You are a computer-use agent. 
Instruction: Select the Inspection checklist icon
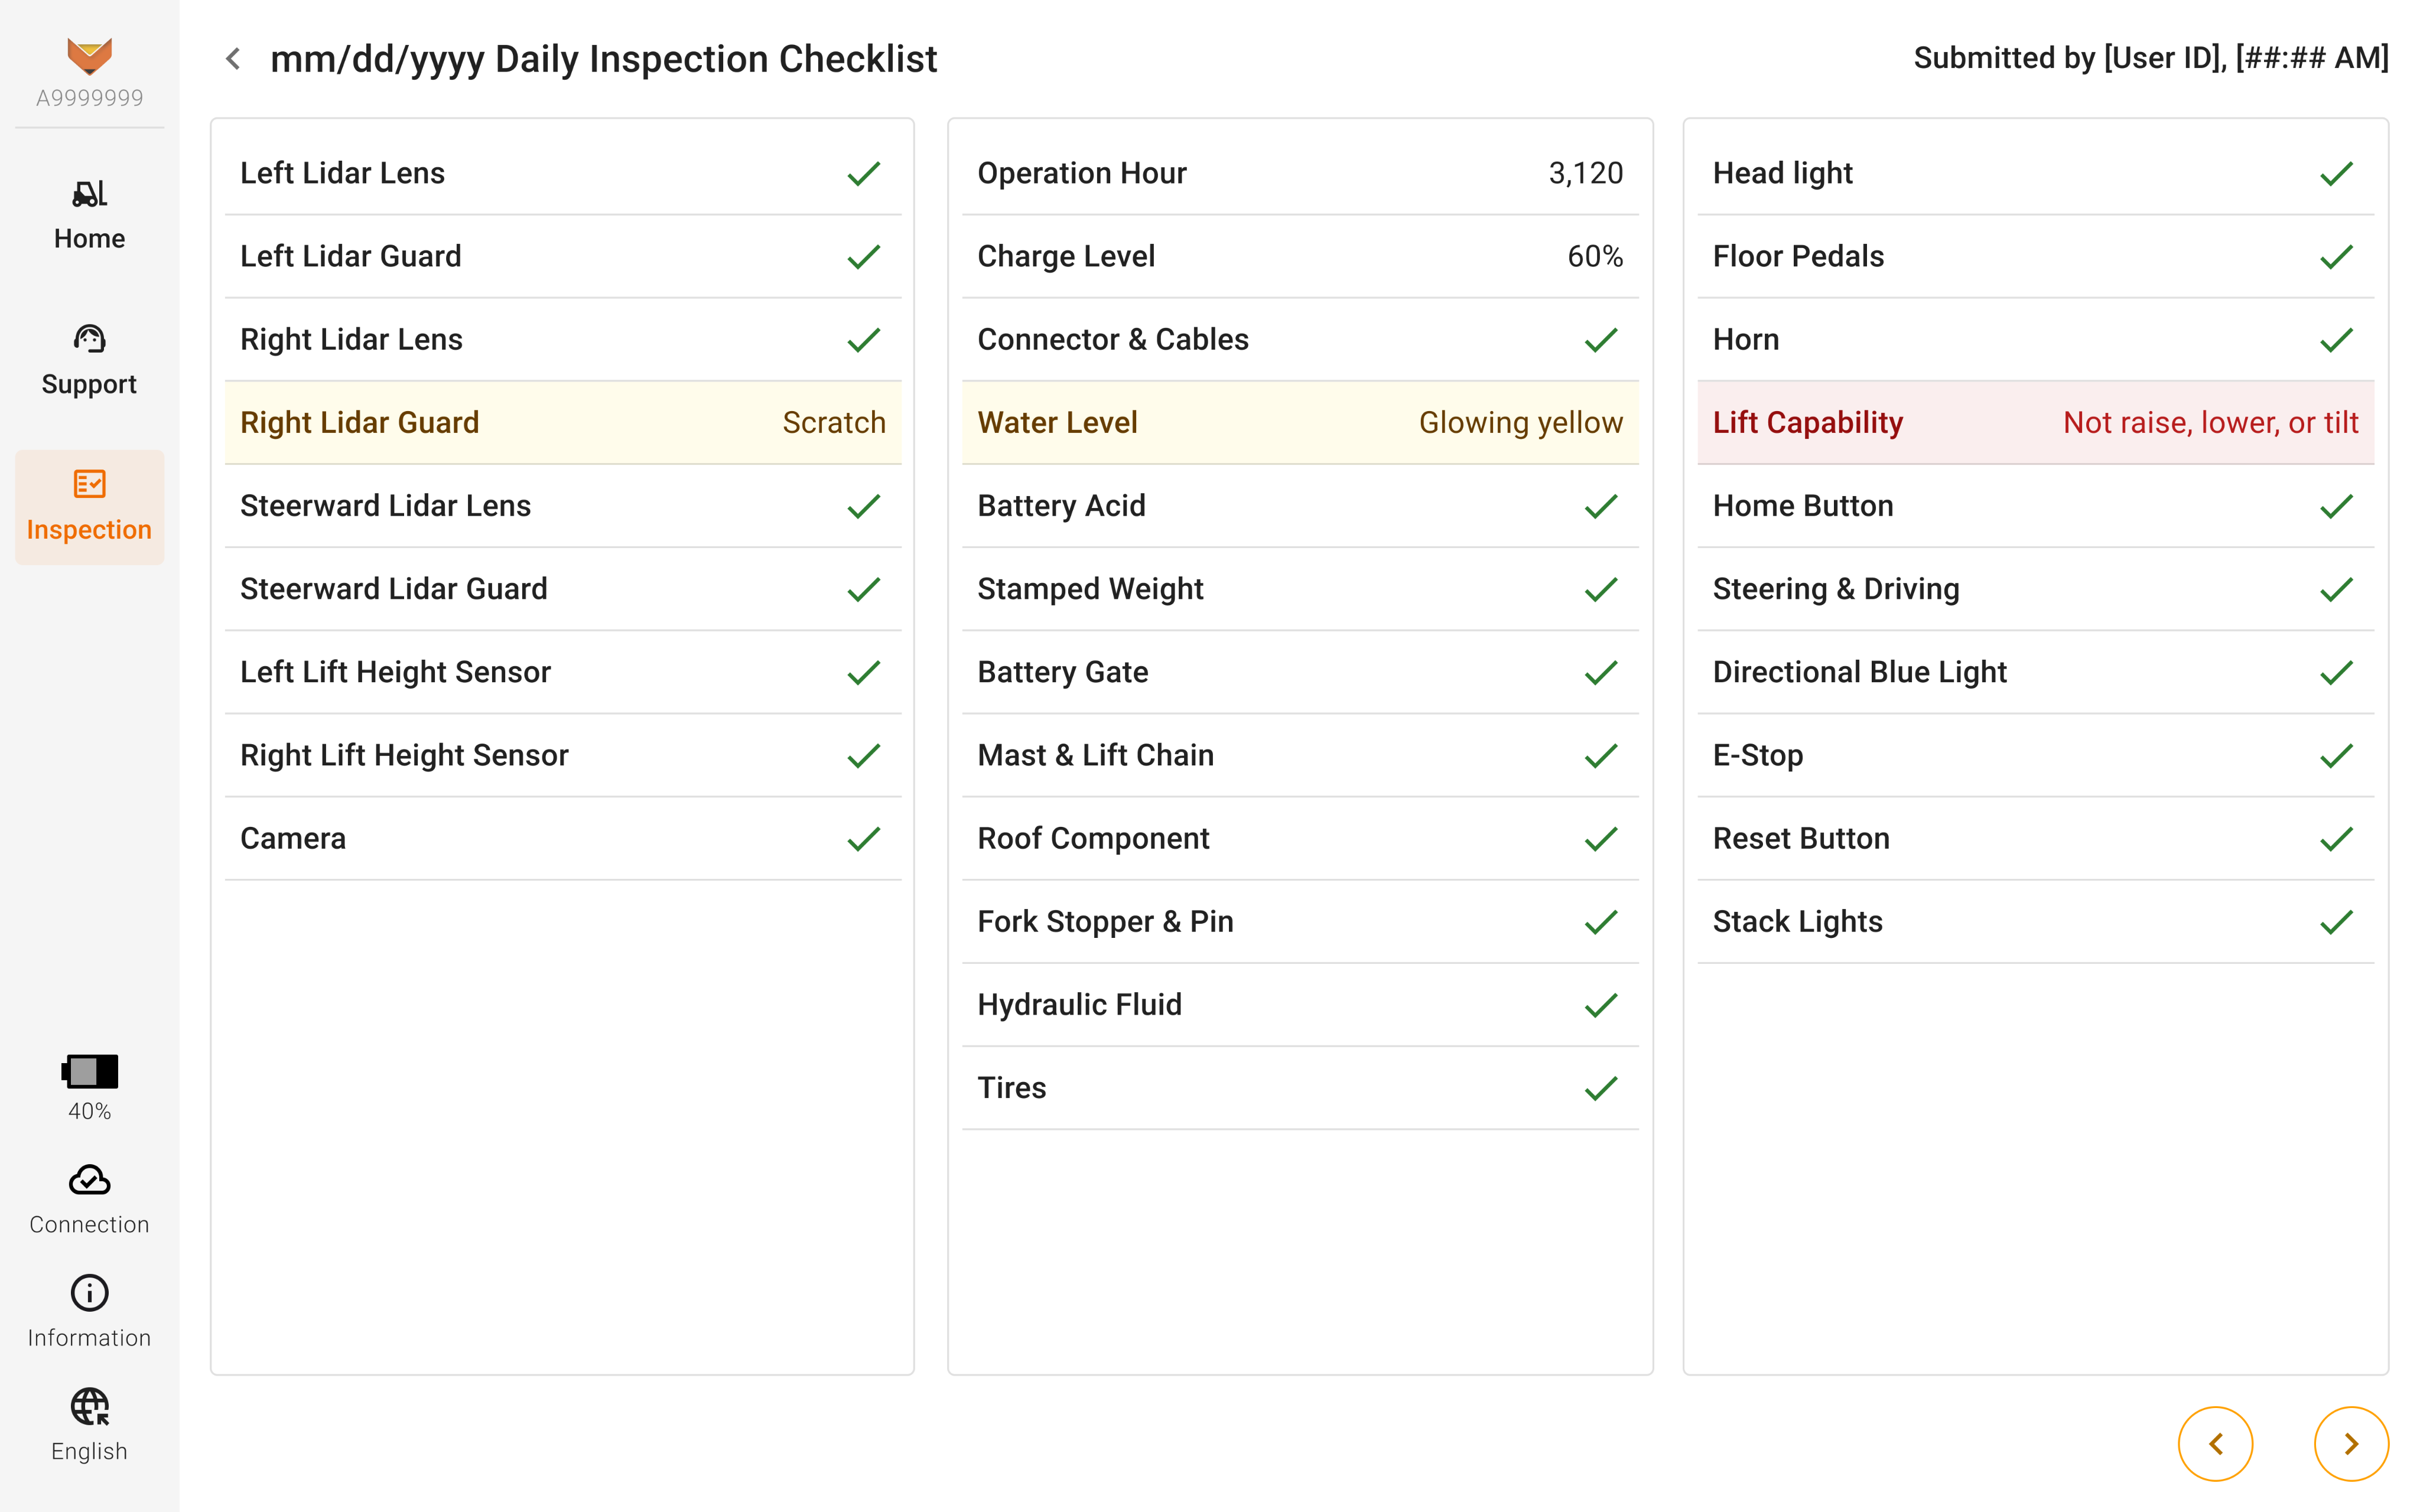(89, 484)
